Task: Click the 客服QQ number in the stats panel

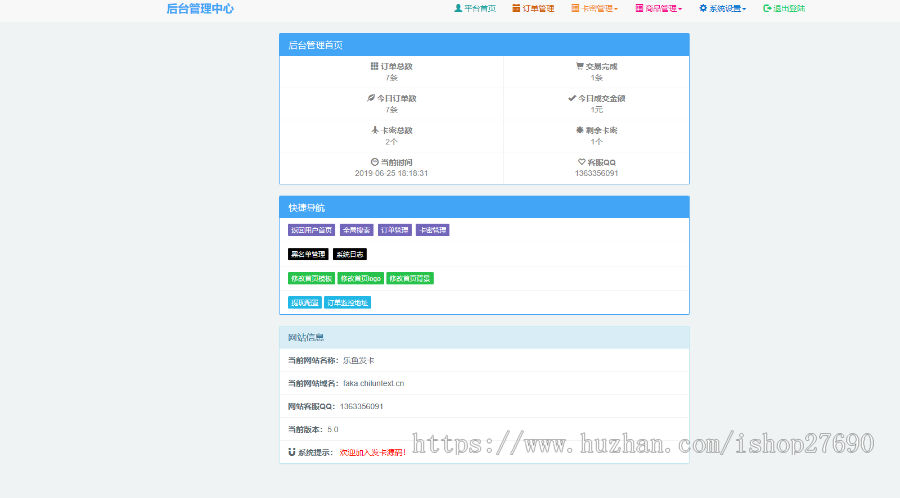Action: click(x=597, y=173)
